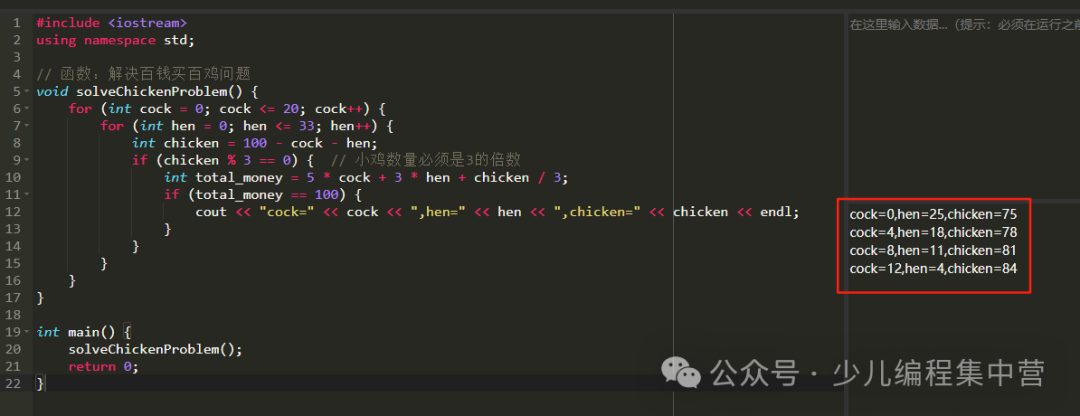Click line number 21 in the gutter
1080x416 pixels.
tap(14, 366)
